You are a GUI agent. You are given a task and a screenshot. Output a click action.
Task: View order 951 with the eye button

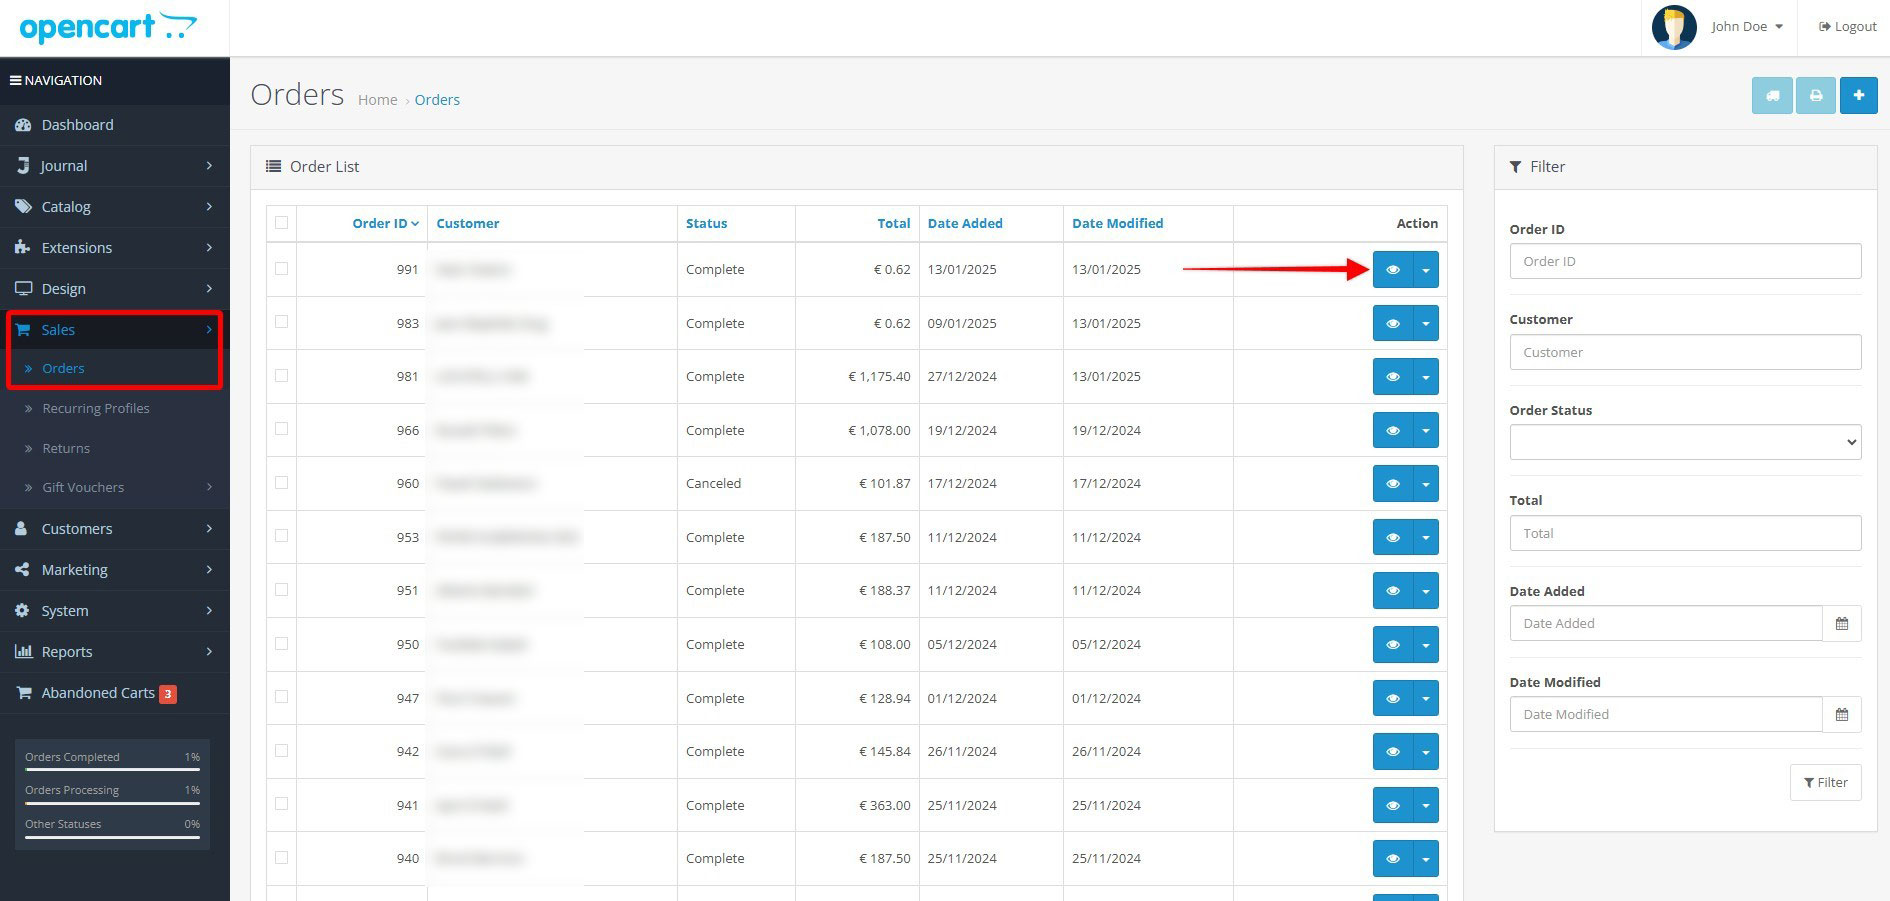pos(1393,591)
